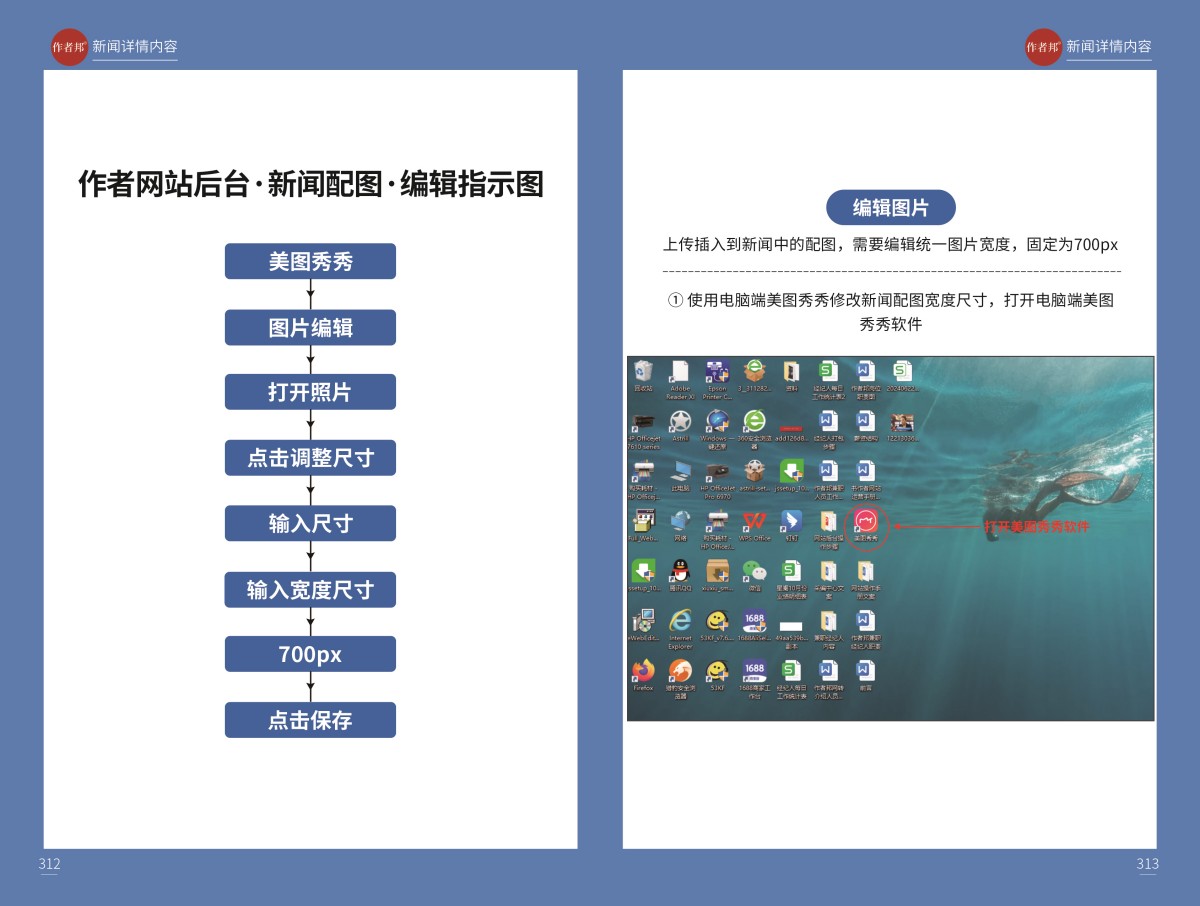Open the 腾讯QQ penguin icon
1200x906 pixels.
pos(680,571)
